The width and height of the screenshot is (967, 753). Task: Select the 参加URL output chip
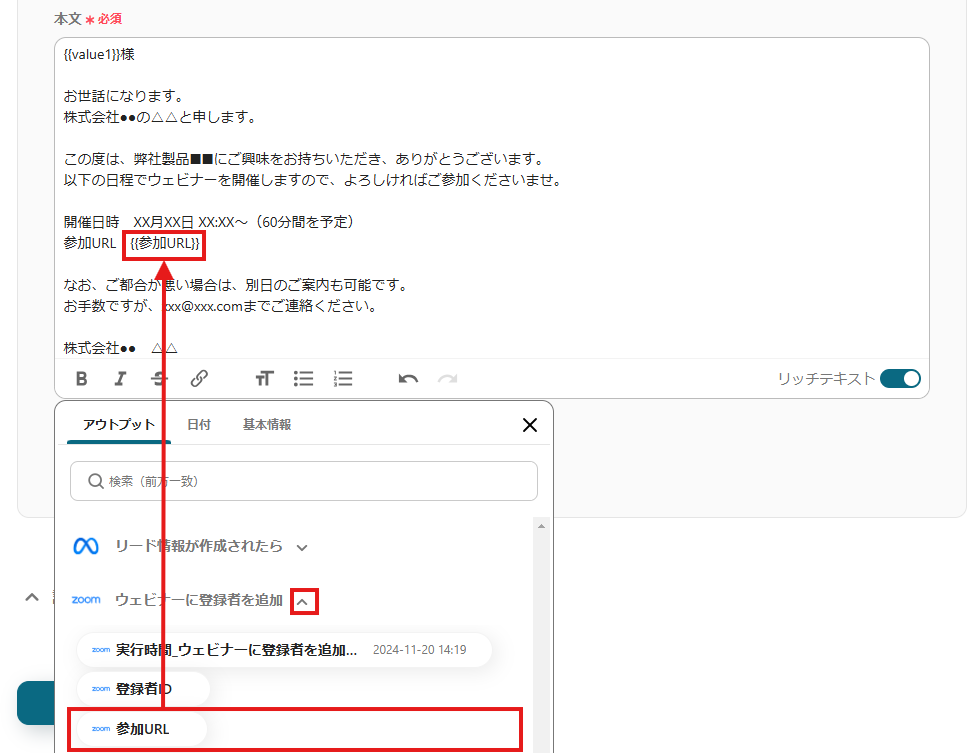pos(142,729)
